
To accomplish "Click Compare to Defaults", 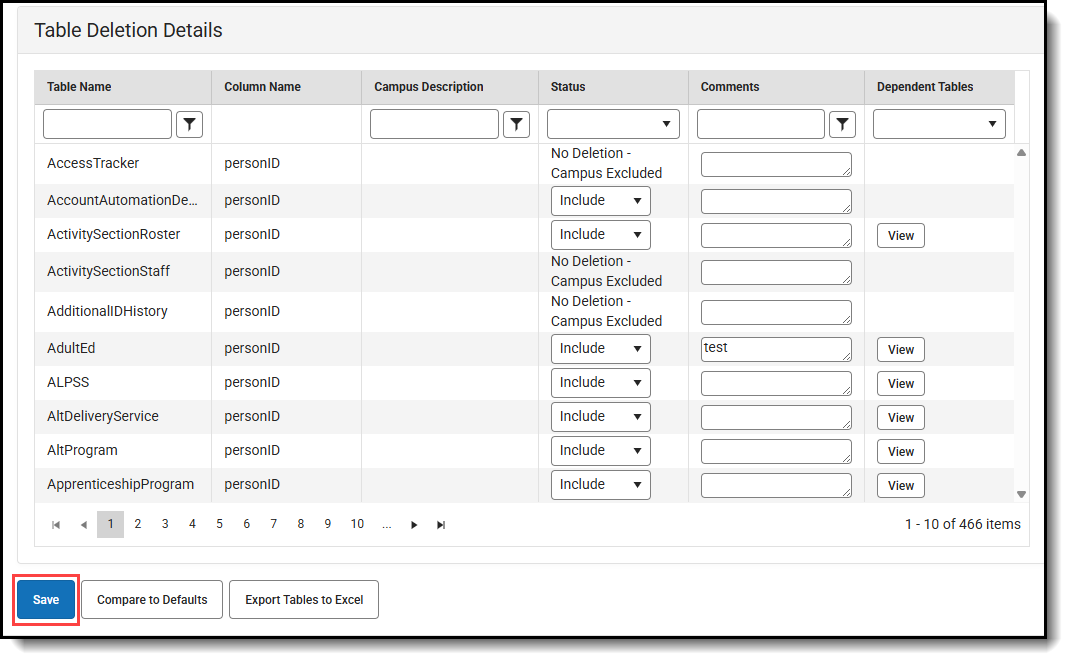I will click(x=151, y=599).
